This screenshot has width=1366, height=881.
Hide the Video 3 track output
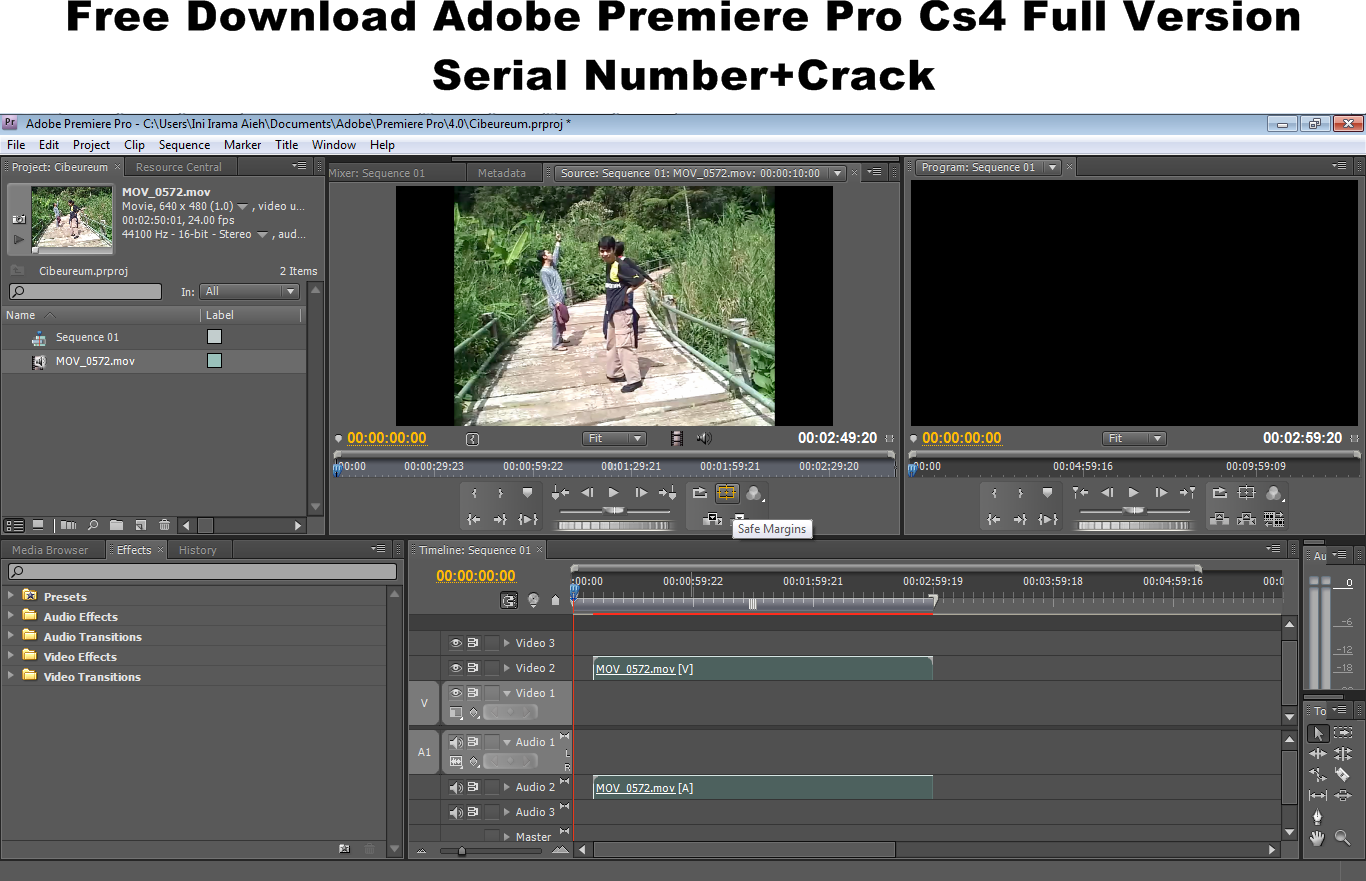[x=456, y=643]
